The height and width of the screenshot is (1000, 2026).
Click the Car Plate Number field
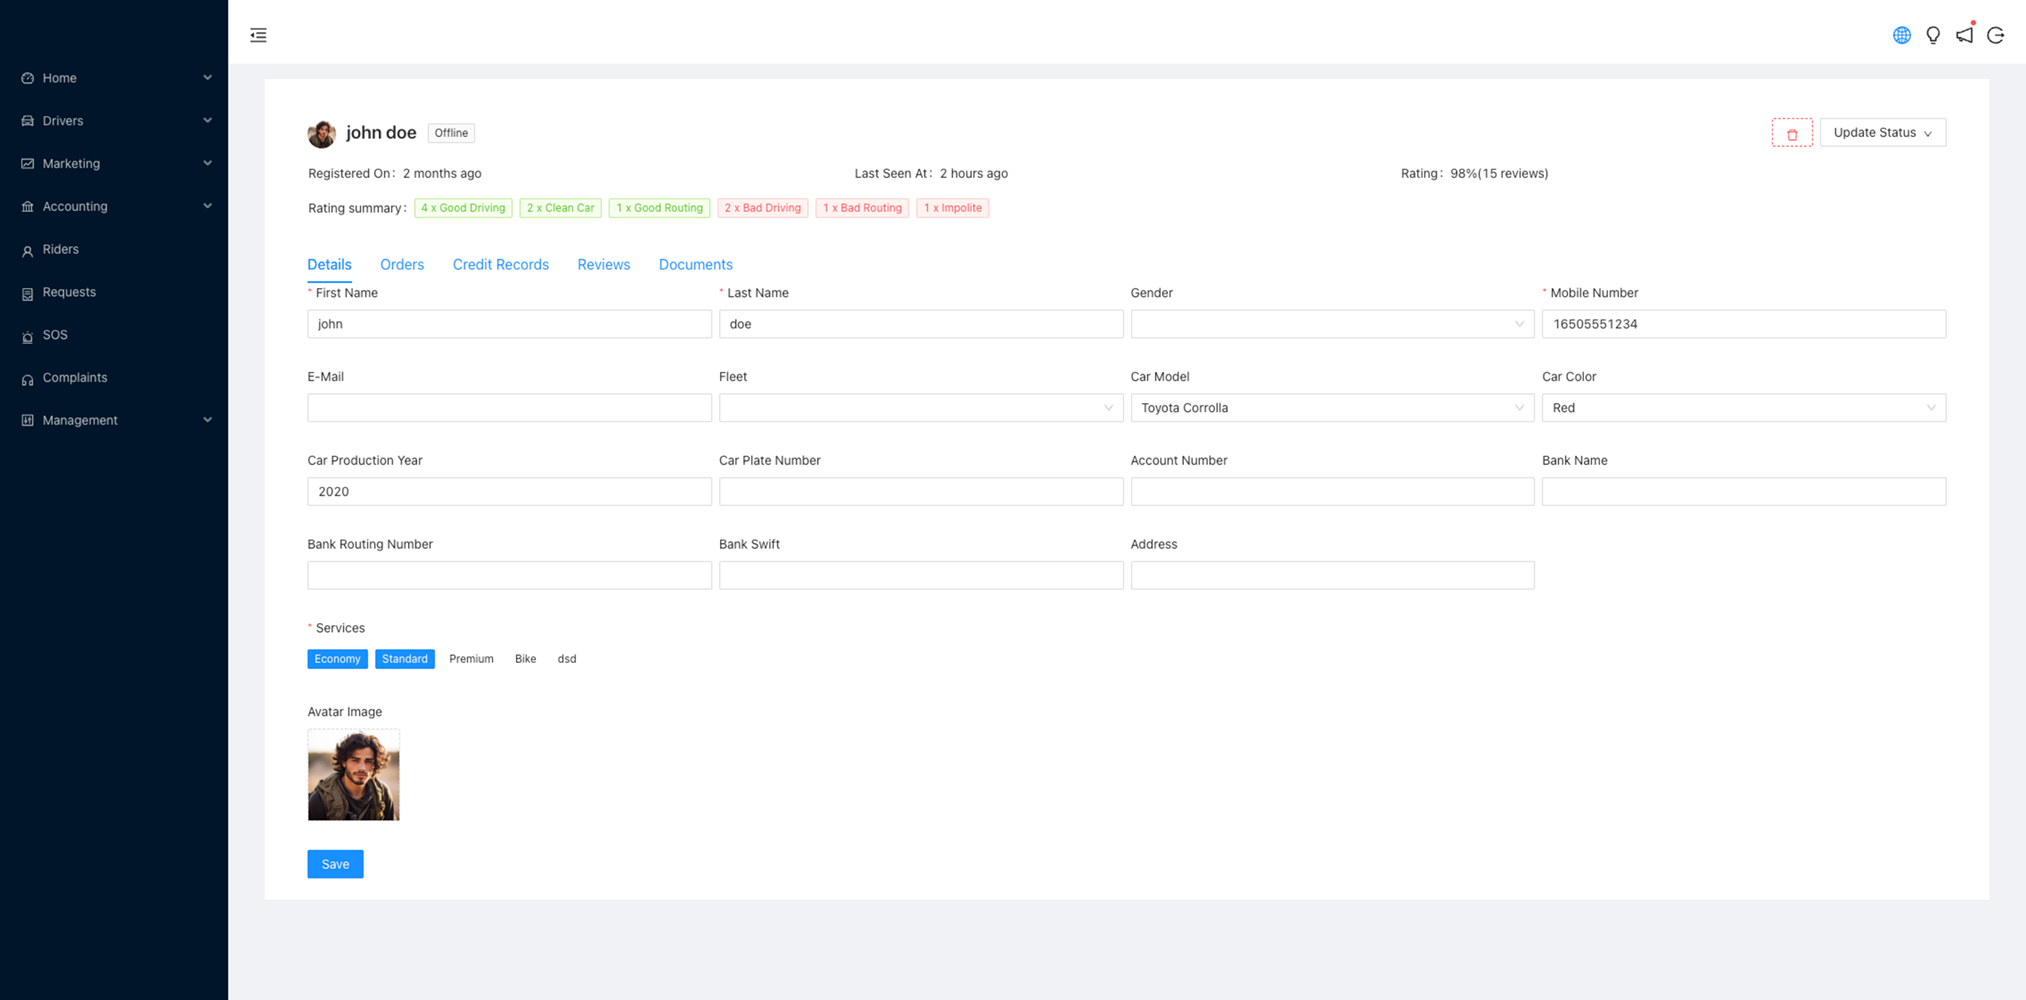(x=920, y=492)
